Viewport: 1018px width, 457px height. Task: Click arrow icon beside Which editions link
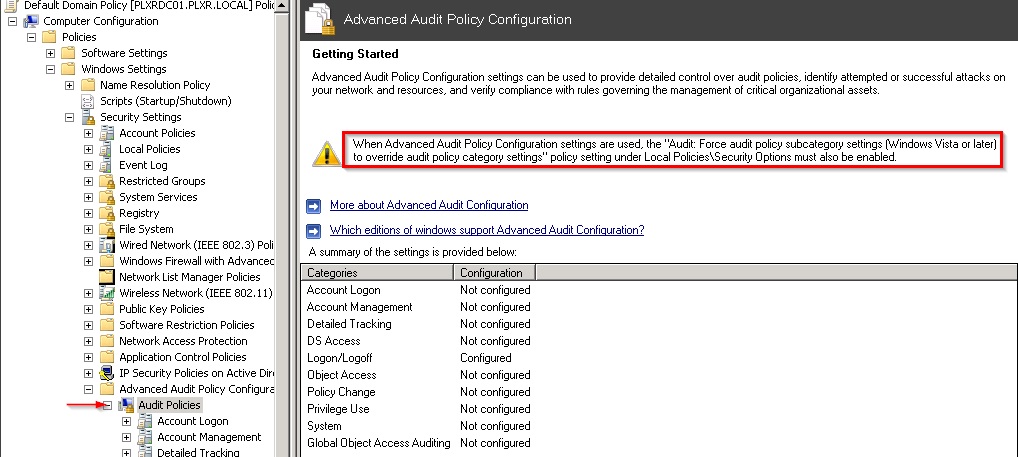314,231
